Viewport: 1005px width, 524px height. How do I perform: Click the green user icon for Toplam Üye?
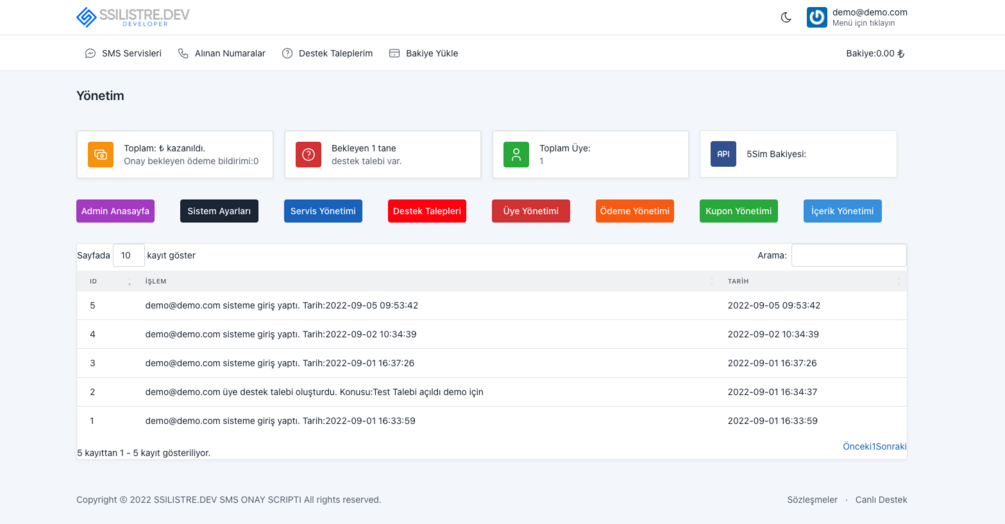tap(516, 154)
